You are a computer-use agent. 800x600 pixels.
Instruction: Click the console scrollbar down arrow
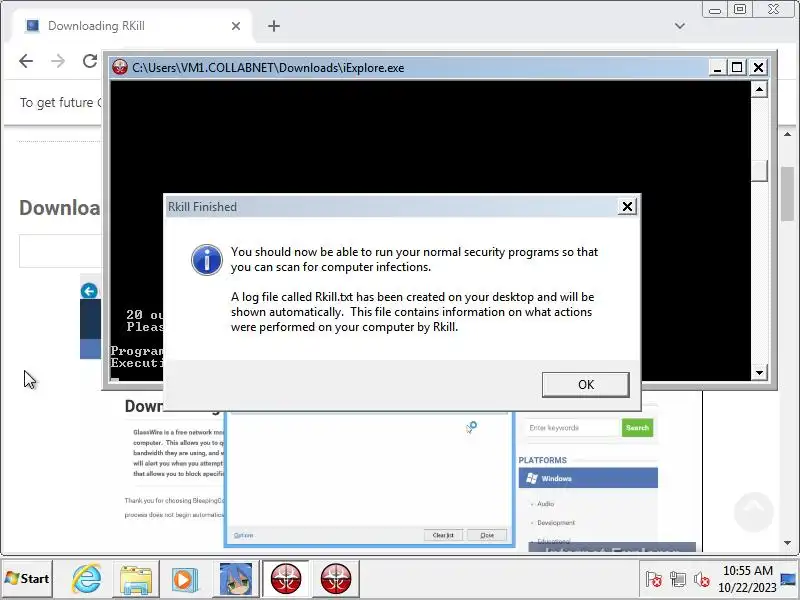click(759, 372)
